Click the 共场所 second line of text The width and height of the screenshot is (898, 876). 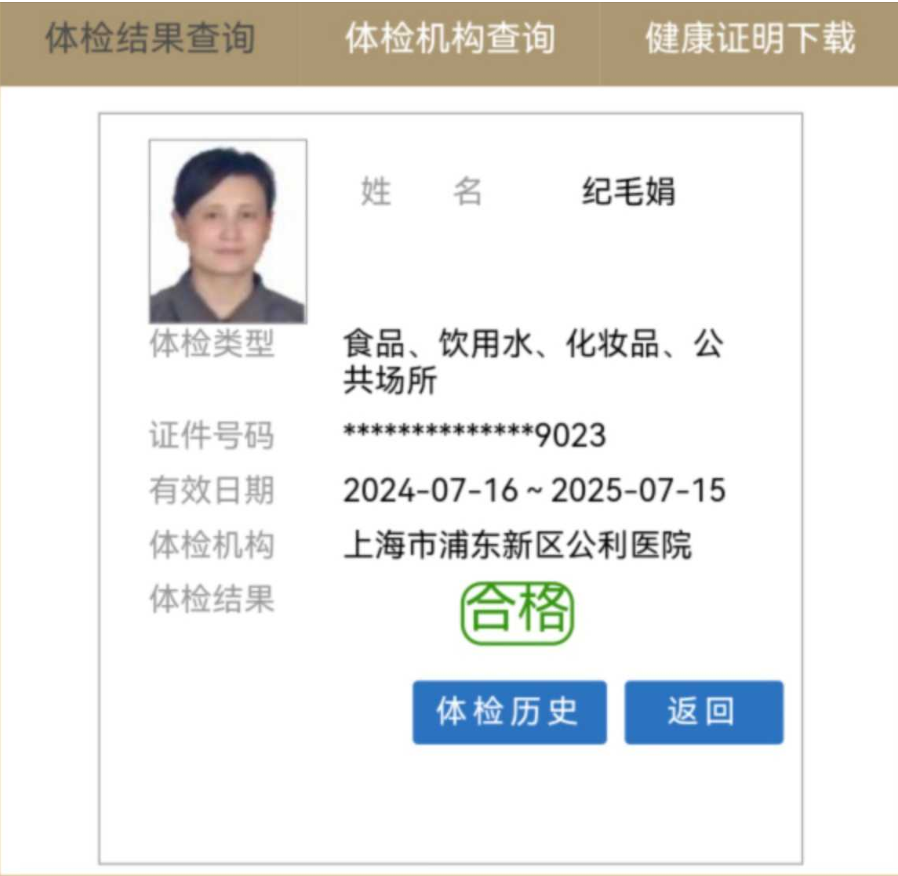point(391,380)
